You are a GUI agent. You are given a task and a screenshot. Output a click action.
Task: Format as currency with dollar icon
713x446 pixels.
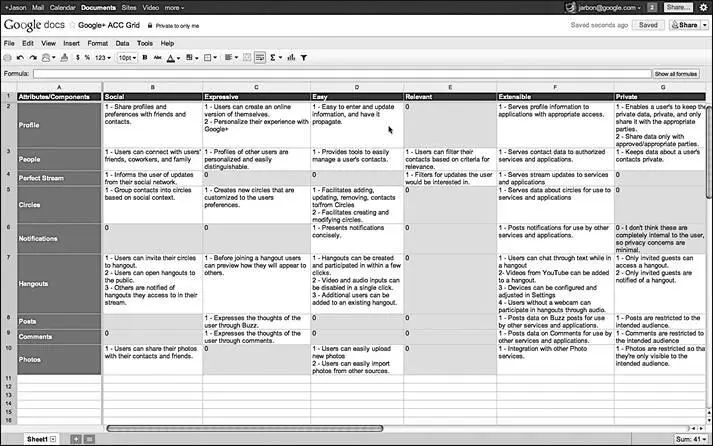pos(77,58)
